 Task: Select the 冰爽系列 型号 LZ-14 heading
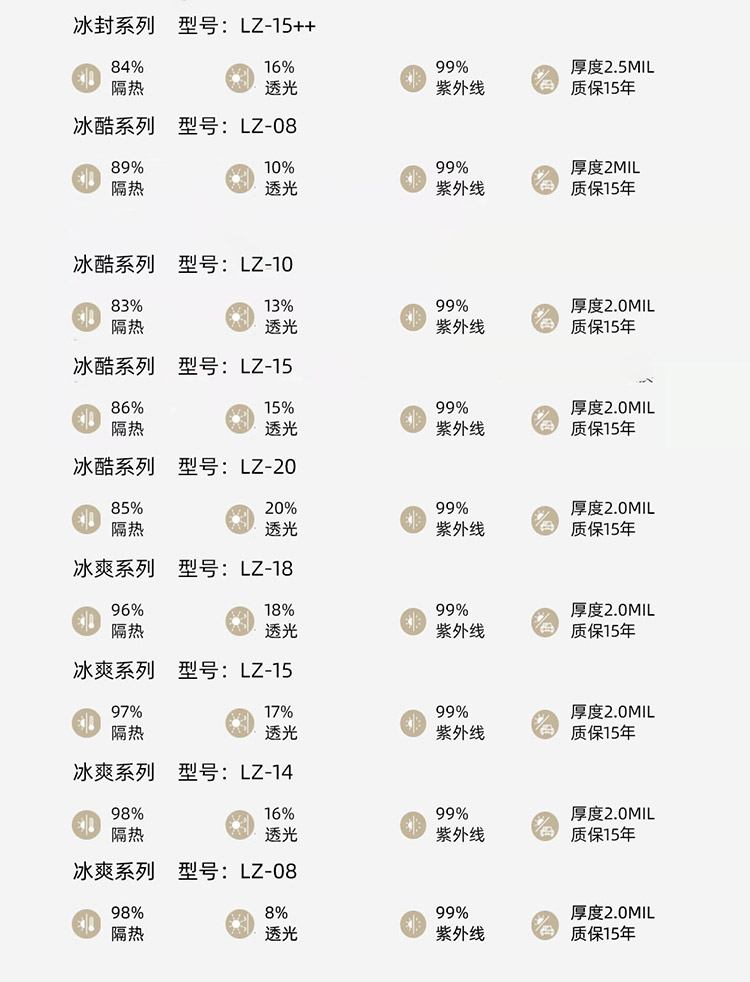[x=183, y=772]
